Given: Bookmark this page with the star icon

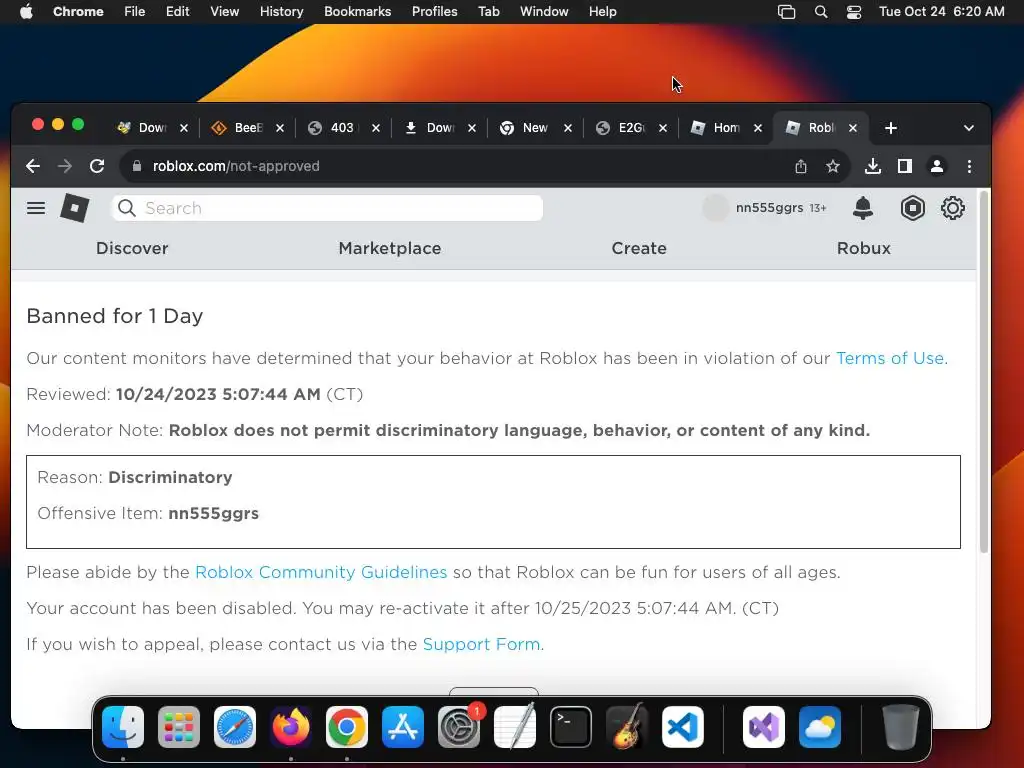Looking at the screenshot, I should coord(833,167).
